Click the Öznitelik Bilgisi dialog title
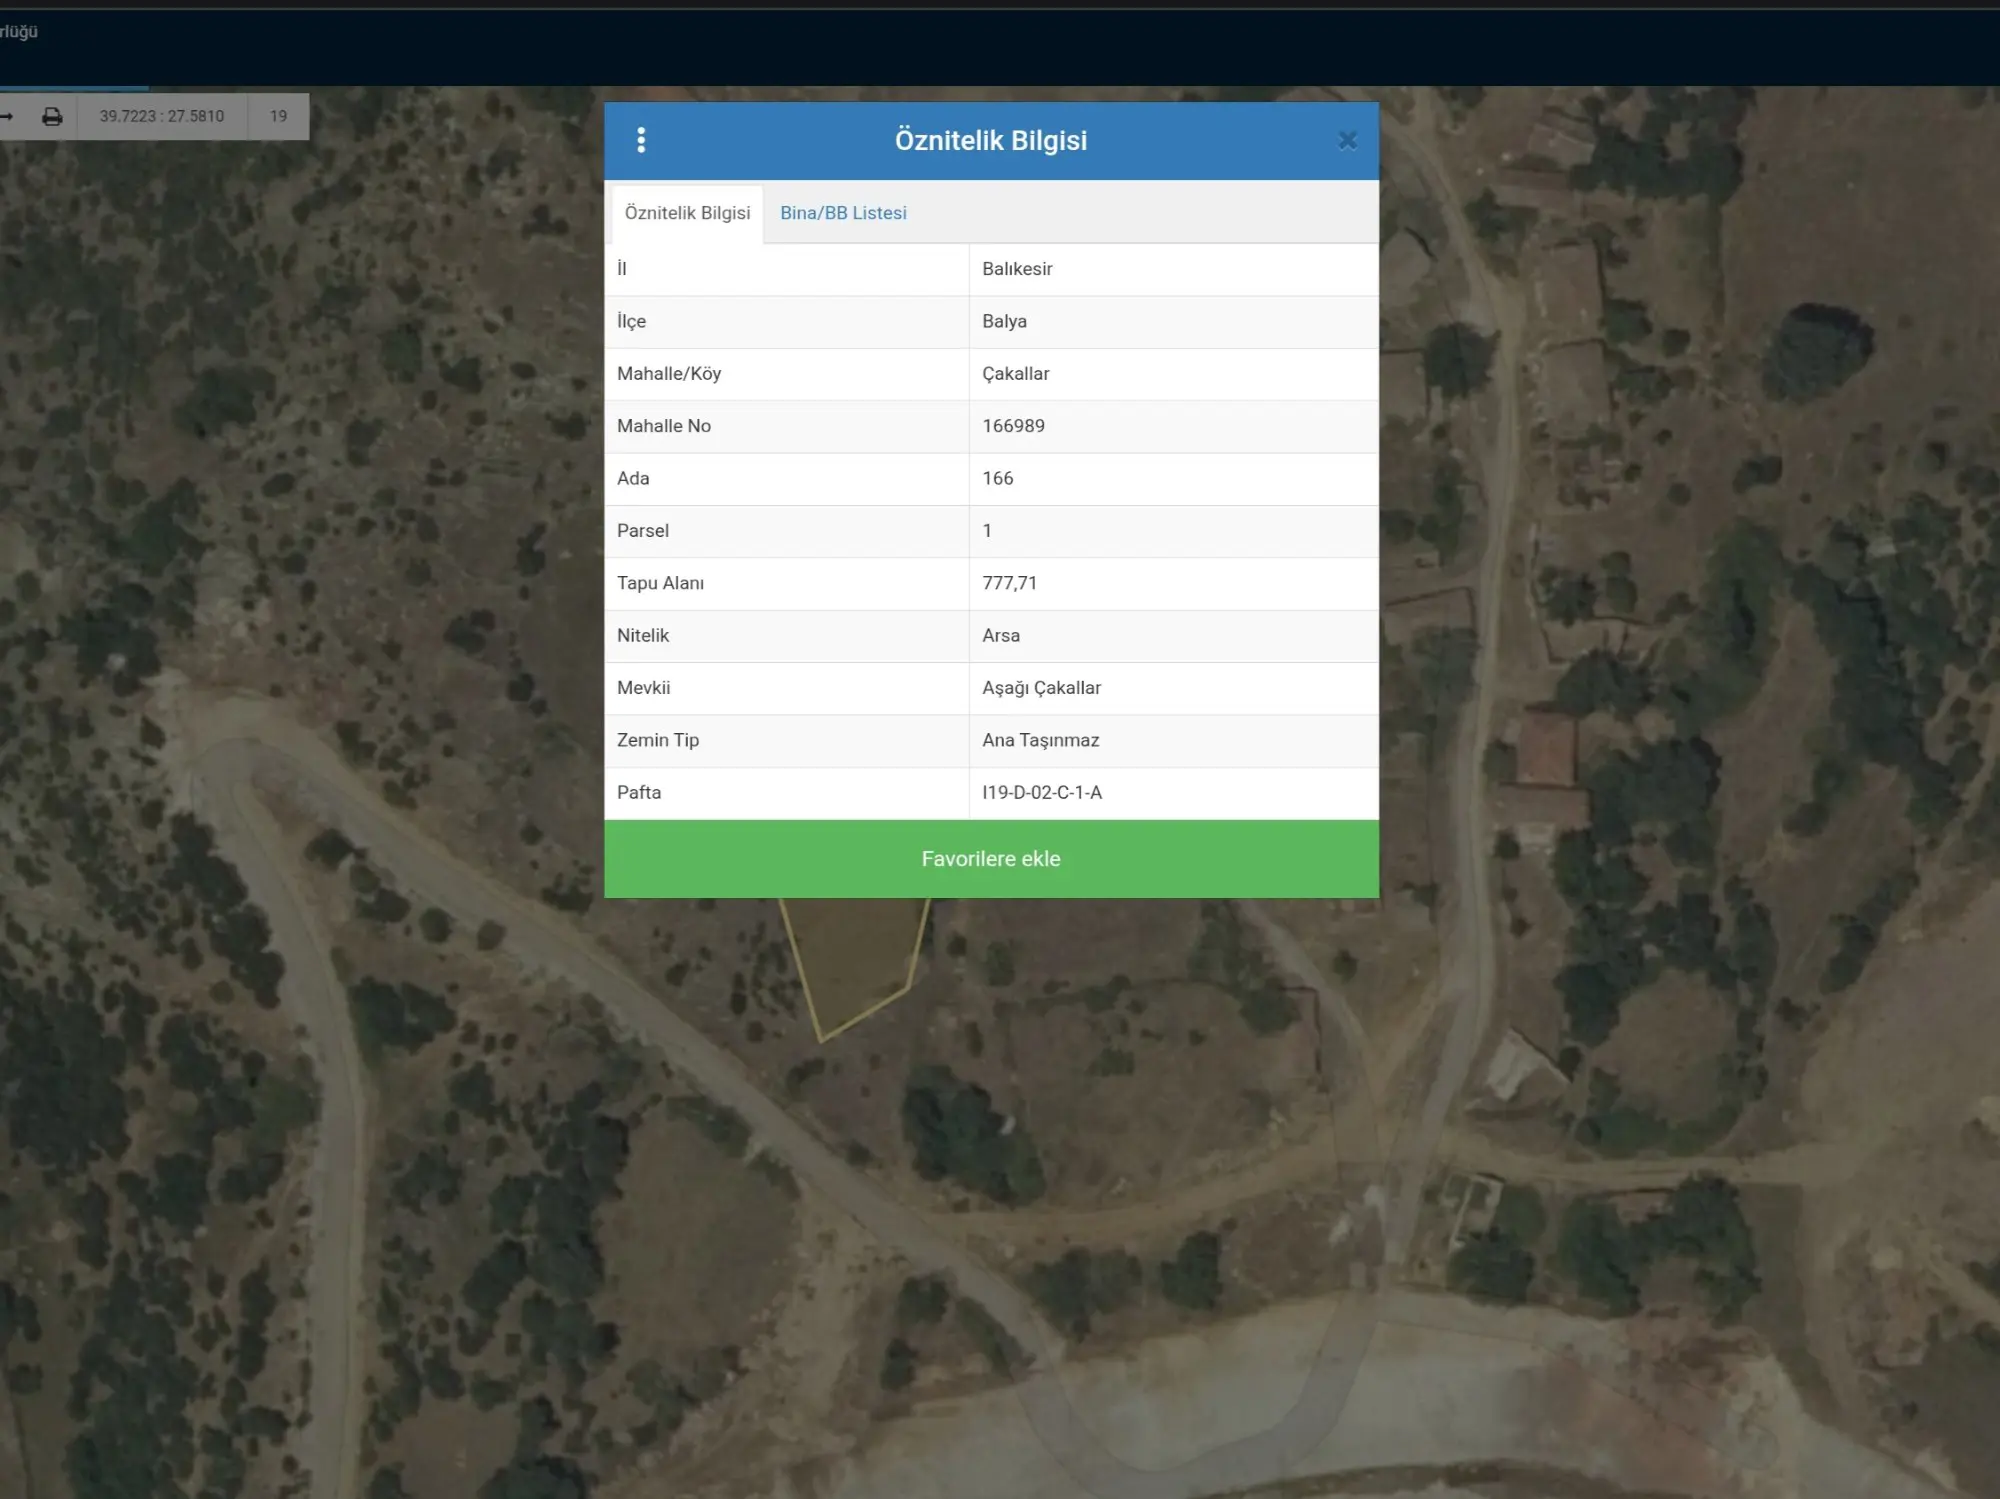Image resolution: width=2000 pixels, height=1499 pixels. click(x=991, y=141)
